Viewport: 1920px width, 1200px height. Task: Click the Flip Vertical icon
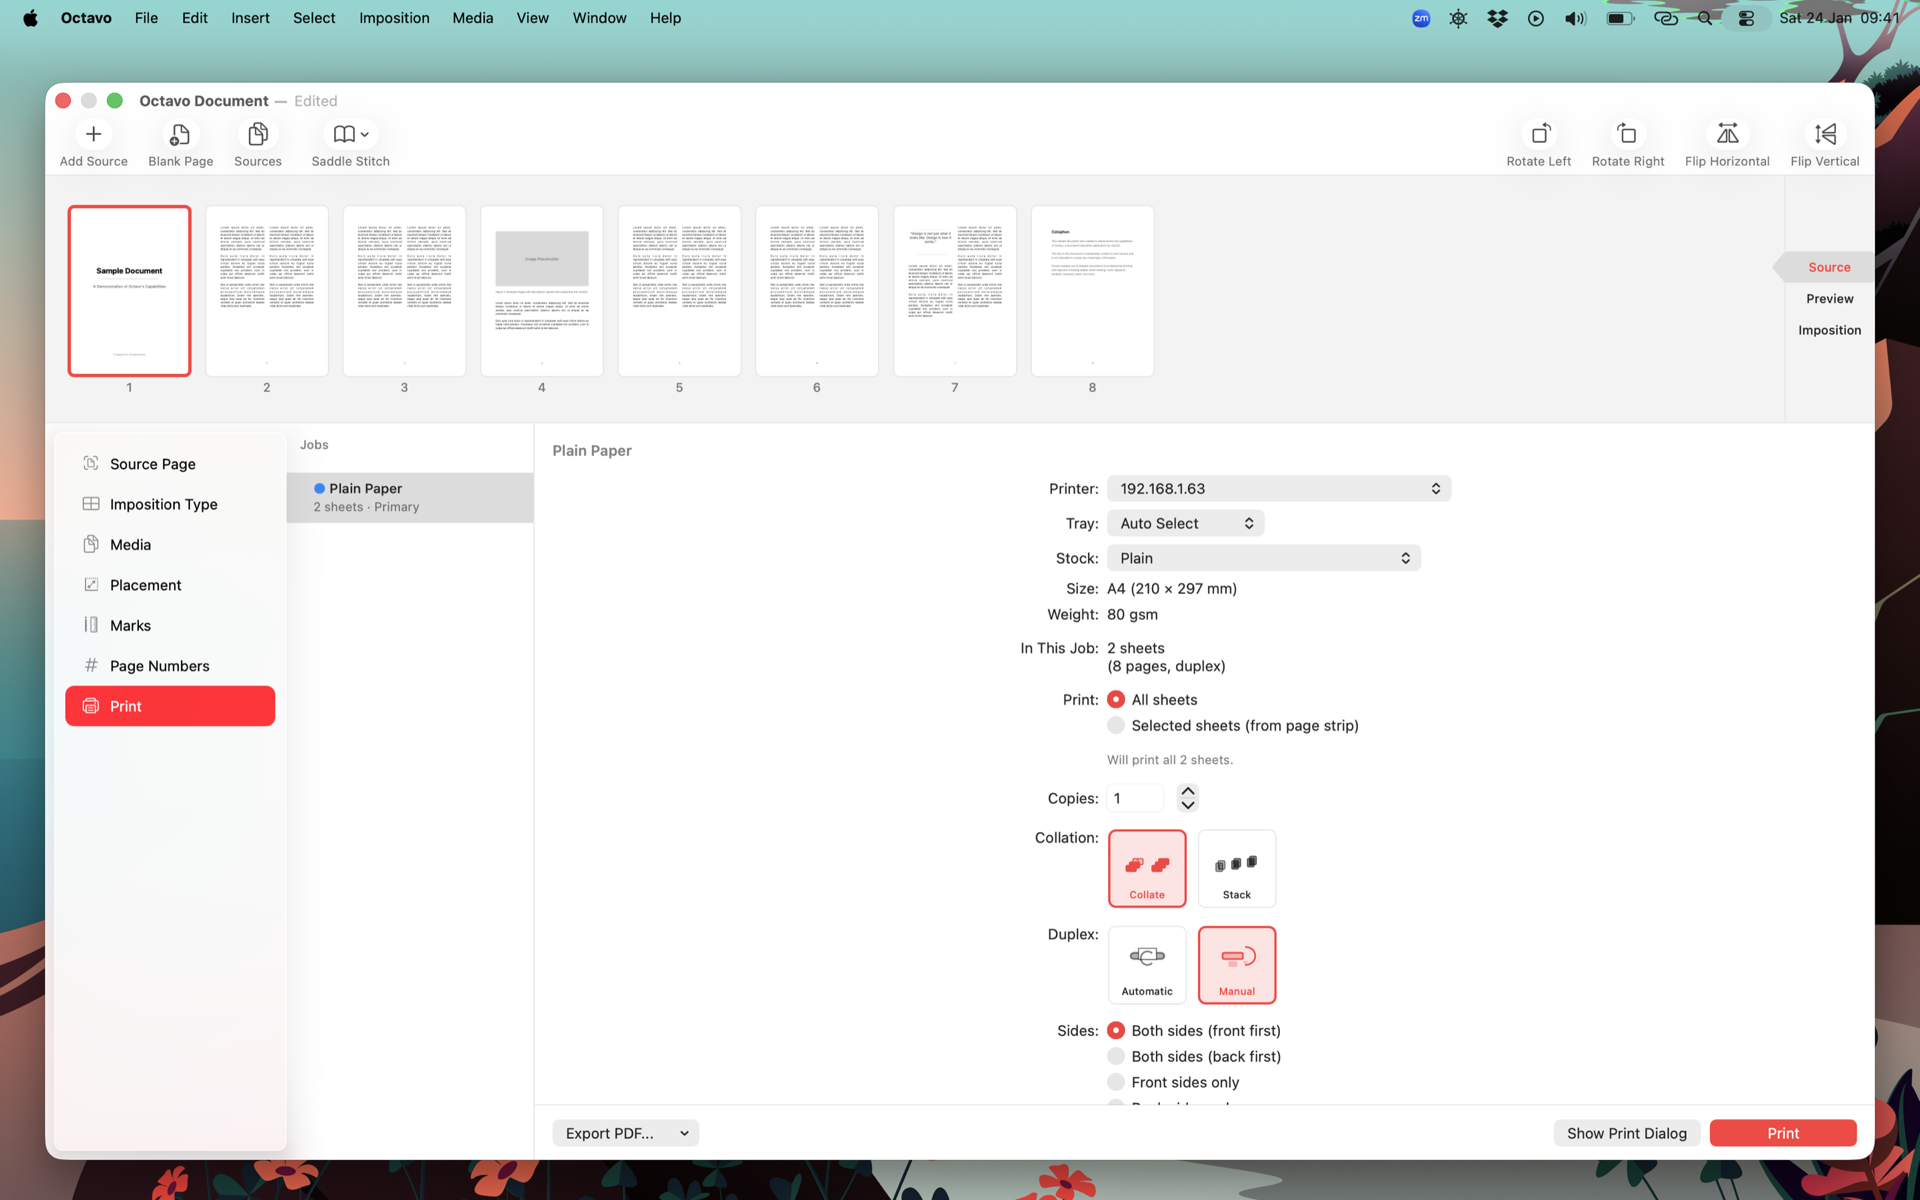pos(1824,135)
